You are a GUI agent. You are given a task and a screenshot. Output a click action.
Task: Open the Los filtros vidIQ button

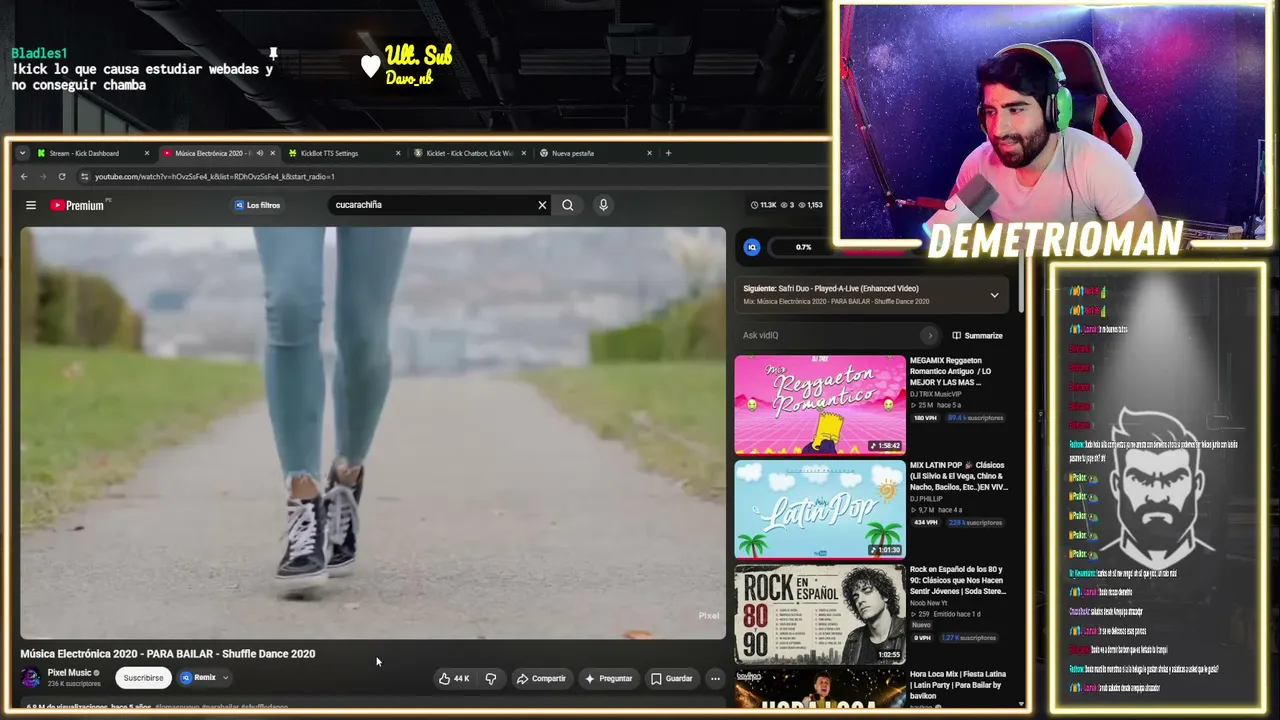(x=257, y=205)
